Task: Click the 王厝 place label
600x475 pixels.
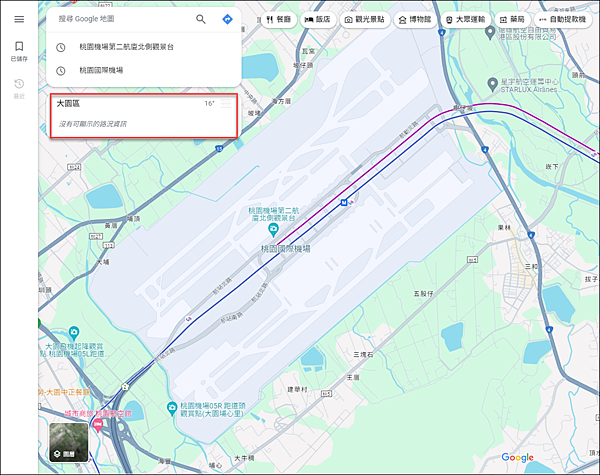Action: [353, 377]
